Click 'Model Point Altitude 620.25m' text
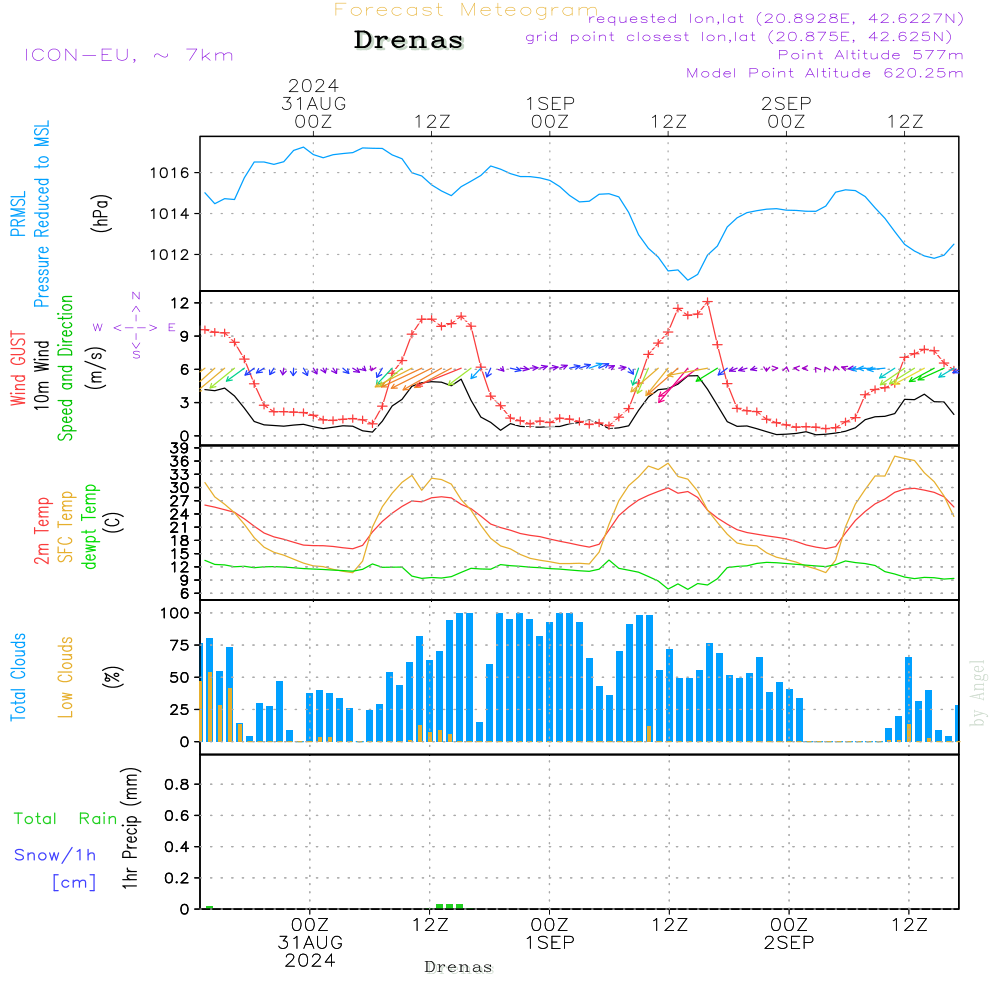 click(x=825, y=73)
